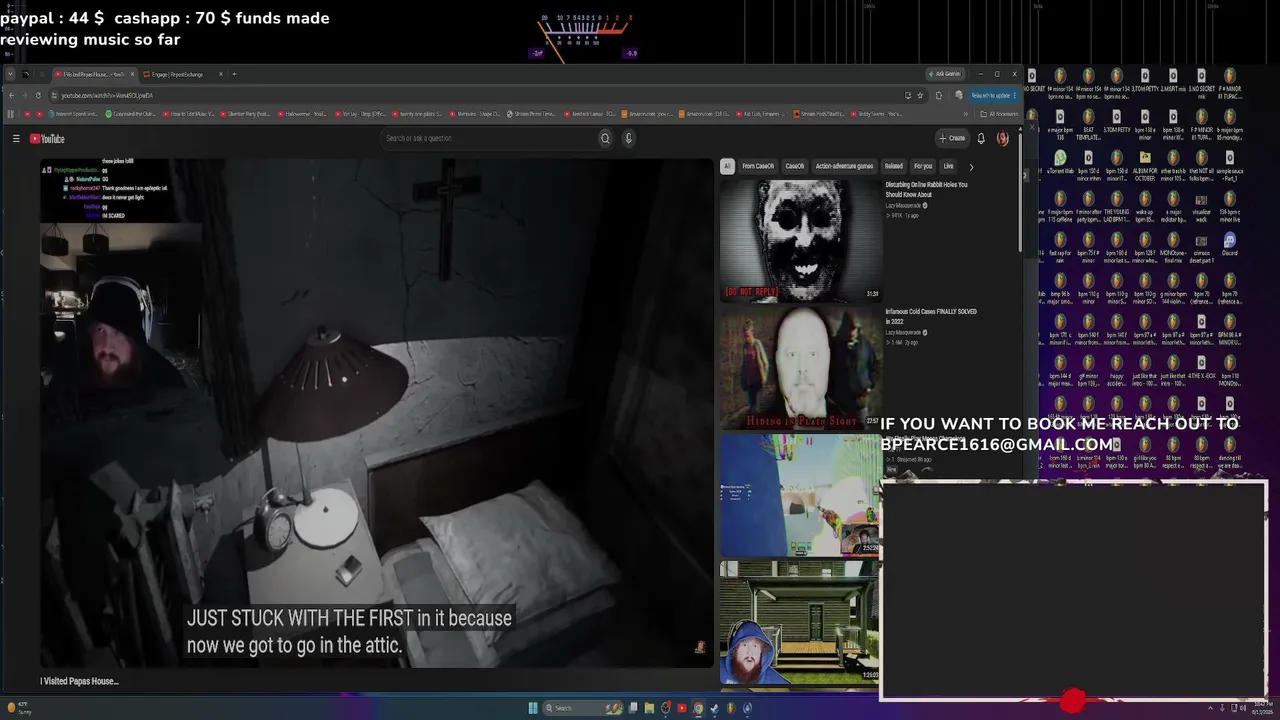Screen dimensions: 1280x720
Task: Open the YouTube account avatar menu
Action: pos(1003,138)
